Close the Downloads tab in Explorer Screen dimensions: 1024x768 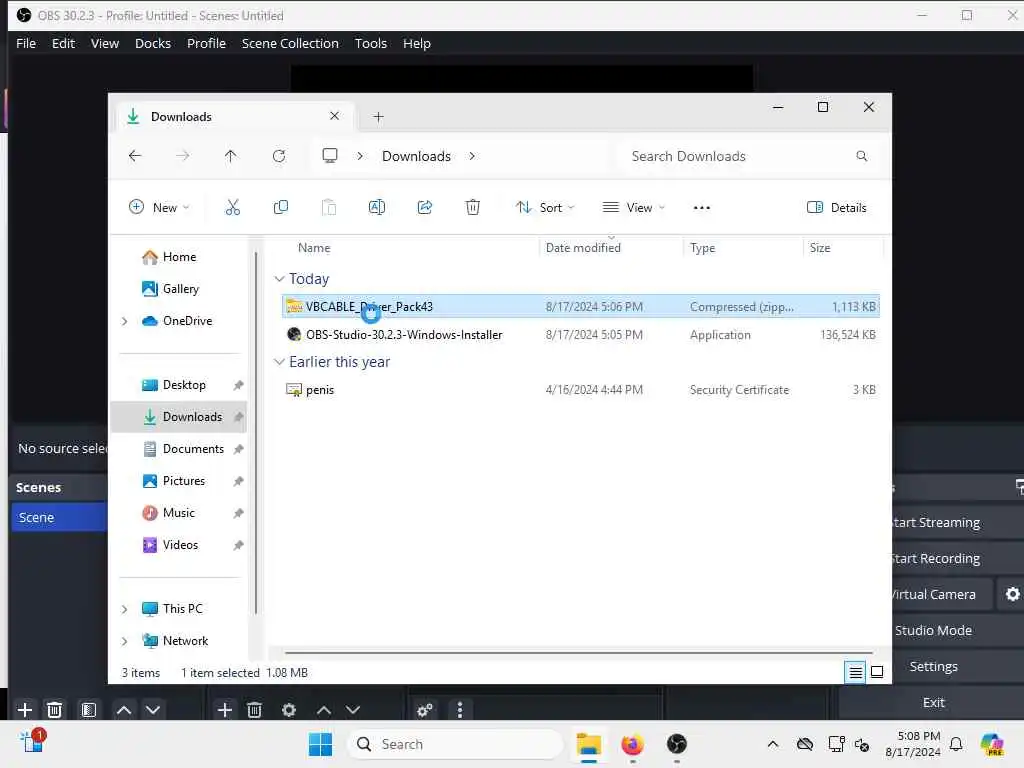pyautogui.click(x=334, y=116)
